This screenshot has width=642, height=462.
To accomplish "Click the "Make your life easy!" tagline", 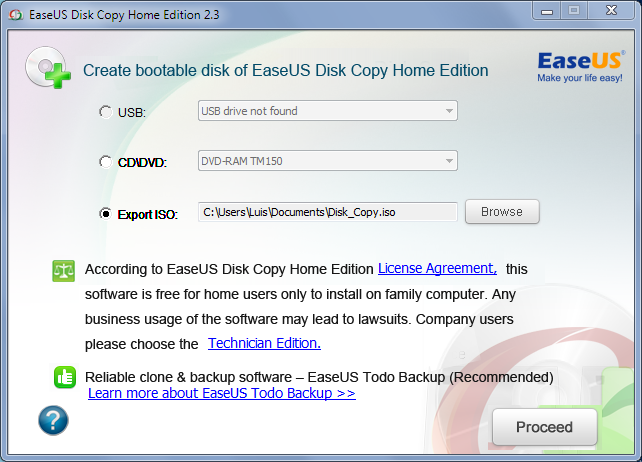I will tap(580, 78).
